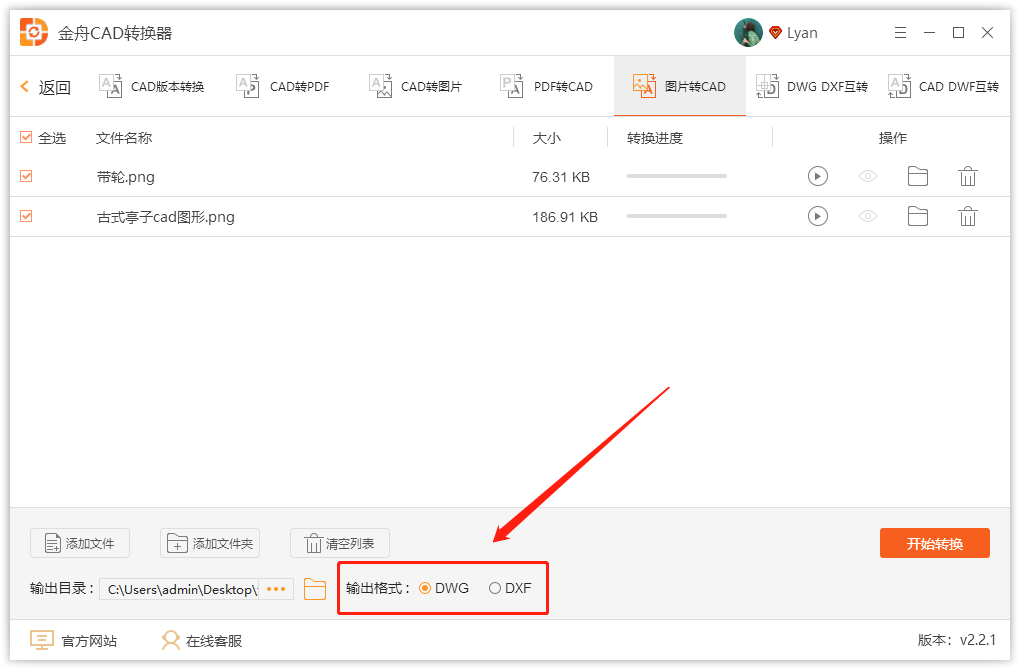Open the output folder for 带轮.png
The height and width of the screenshot is (670, 1020).
tap(917, 176)
